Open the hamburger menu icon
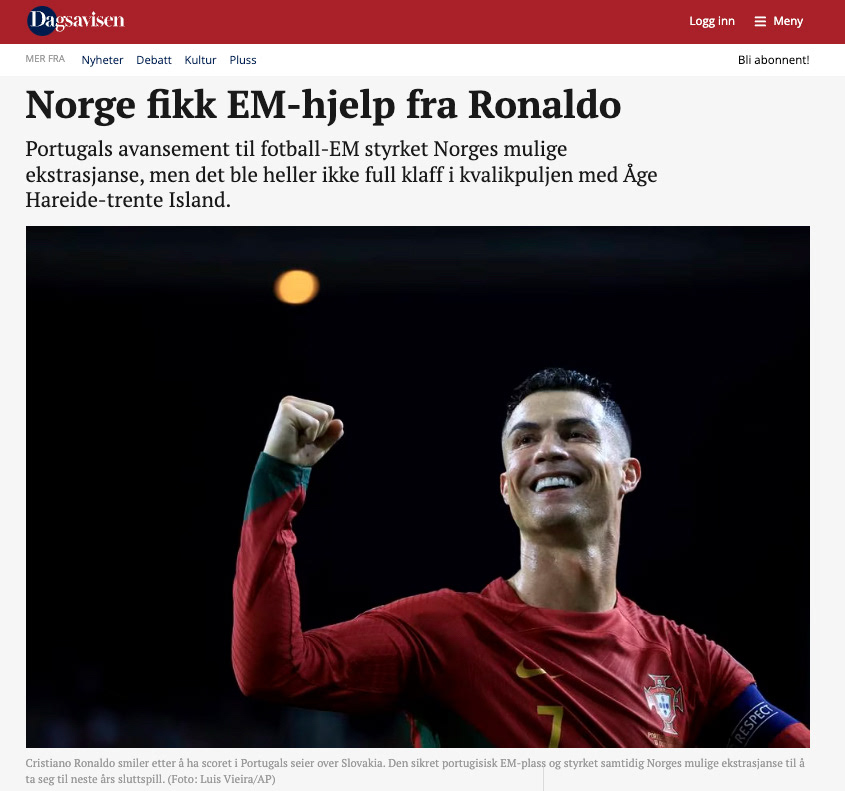The width and height of the screenshot is (845, 791). [760, 22]
